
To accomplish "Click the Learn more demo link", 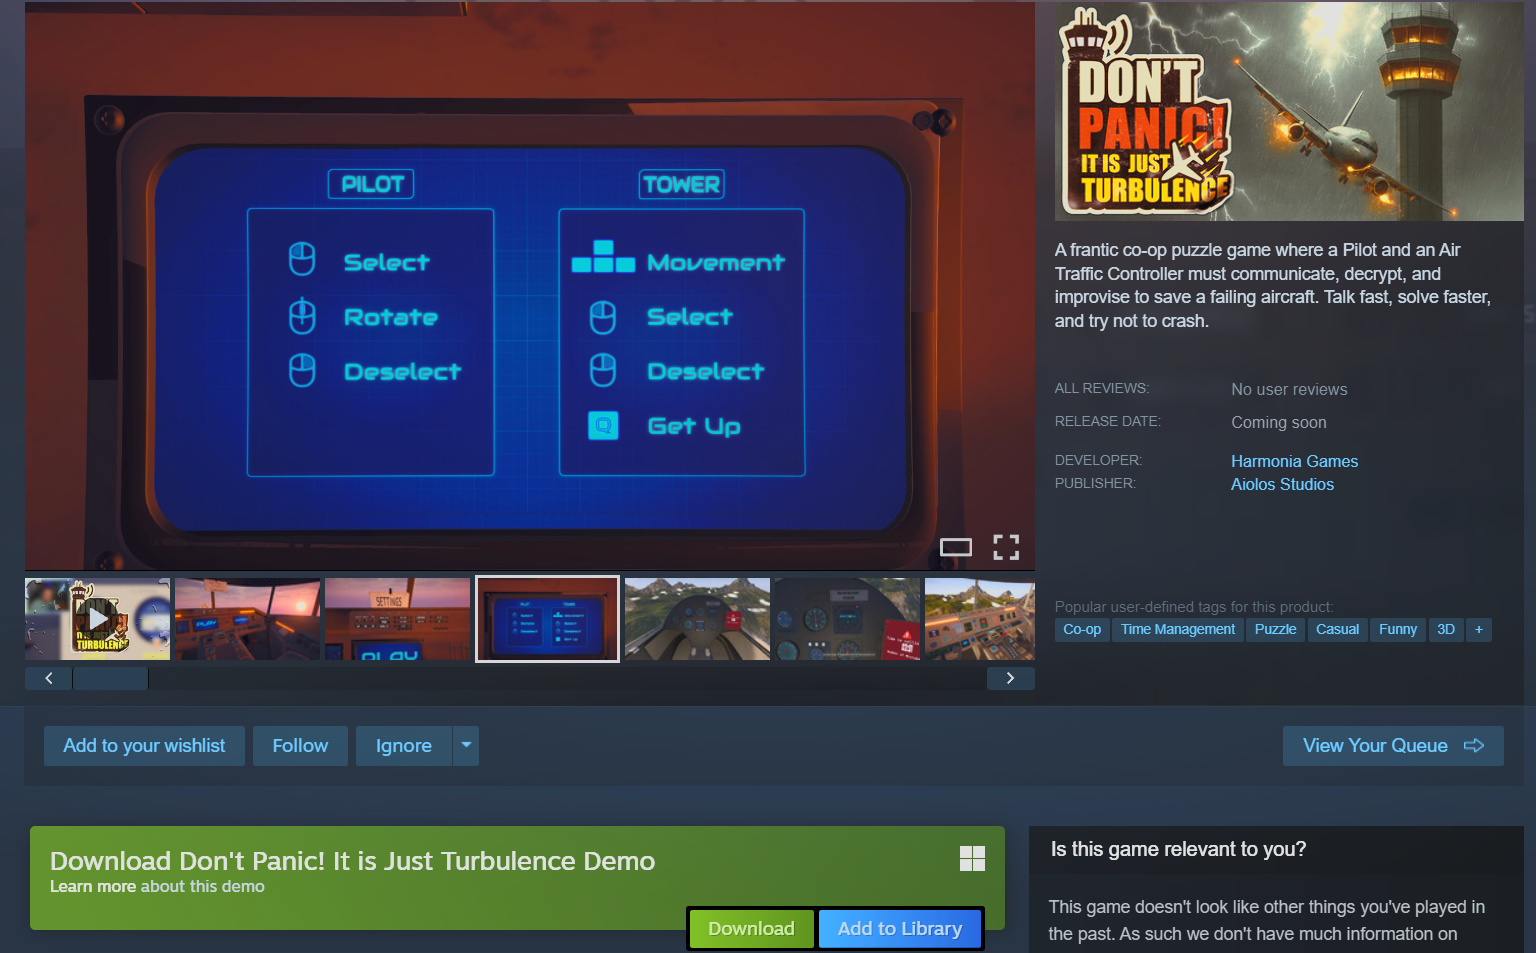I will [93, 887].
